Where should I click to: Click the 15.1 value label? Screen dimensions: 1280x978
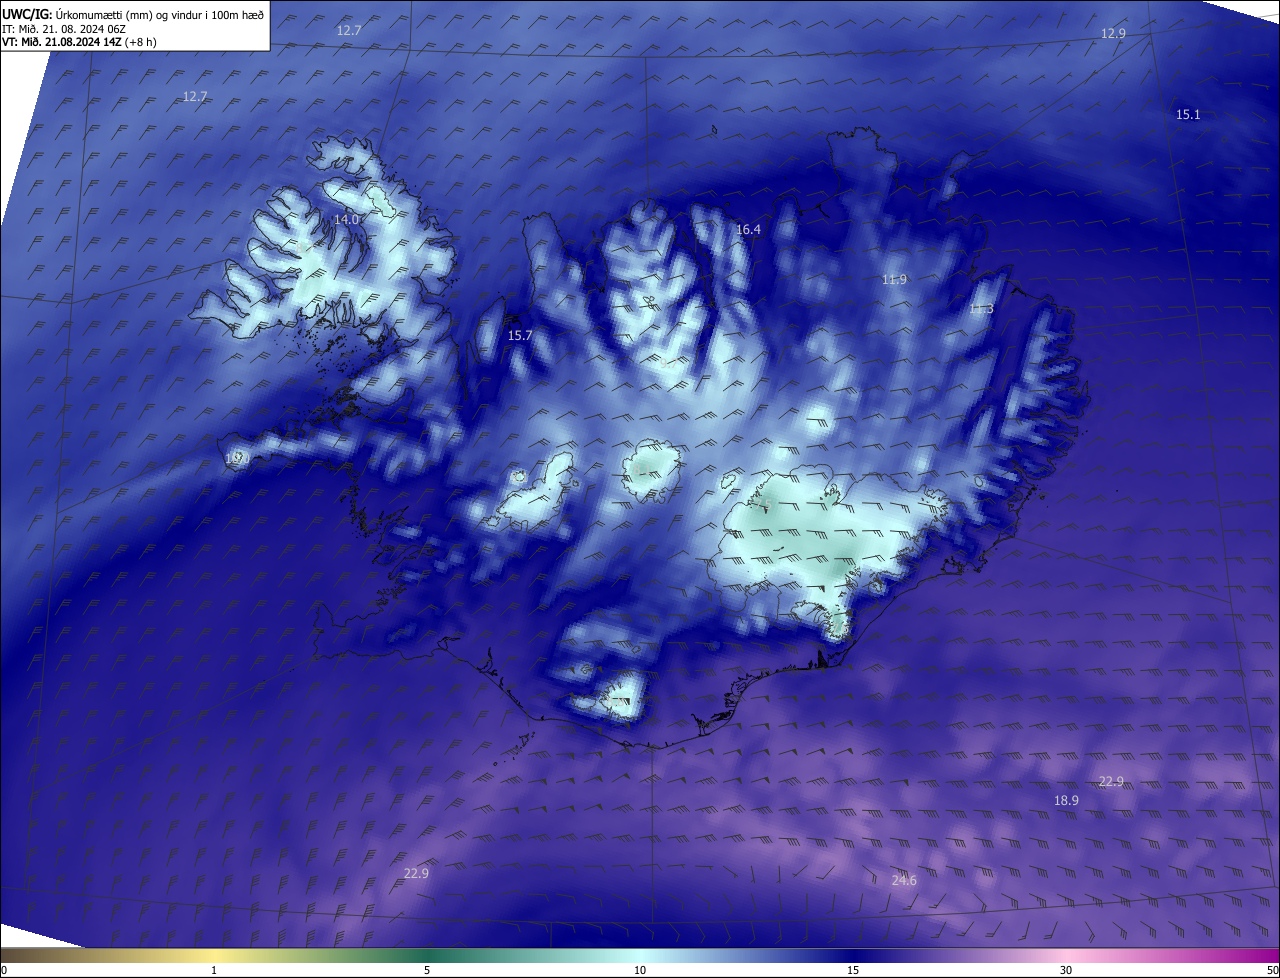(1187, 115)
